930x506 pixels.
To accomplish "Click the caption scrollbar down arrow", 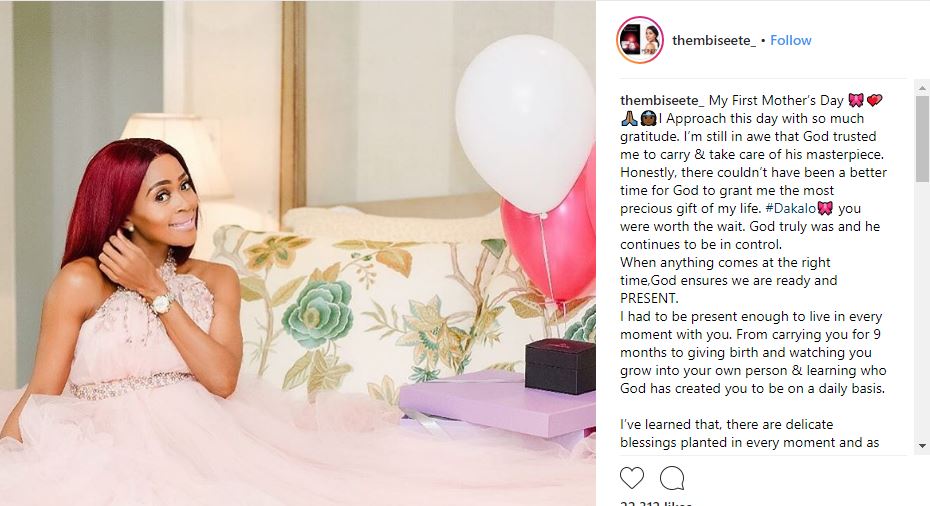I will pyautogui.click(x=922, y=445).
